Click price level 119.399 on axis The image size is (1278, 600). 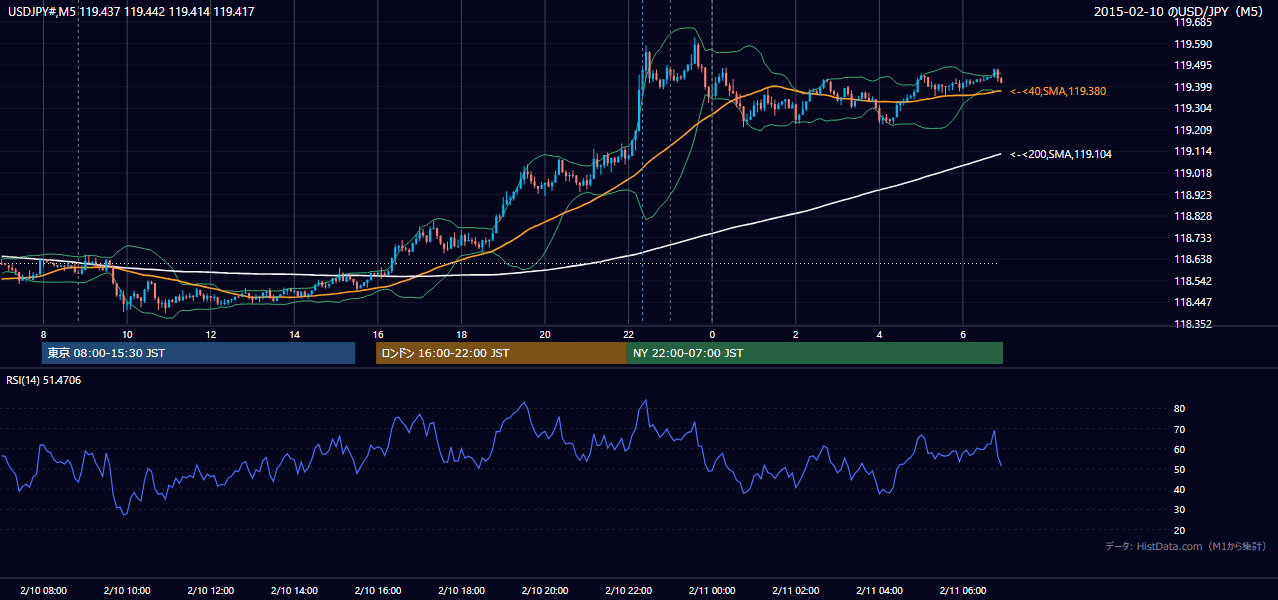[x=1192, y=87]
